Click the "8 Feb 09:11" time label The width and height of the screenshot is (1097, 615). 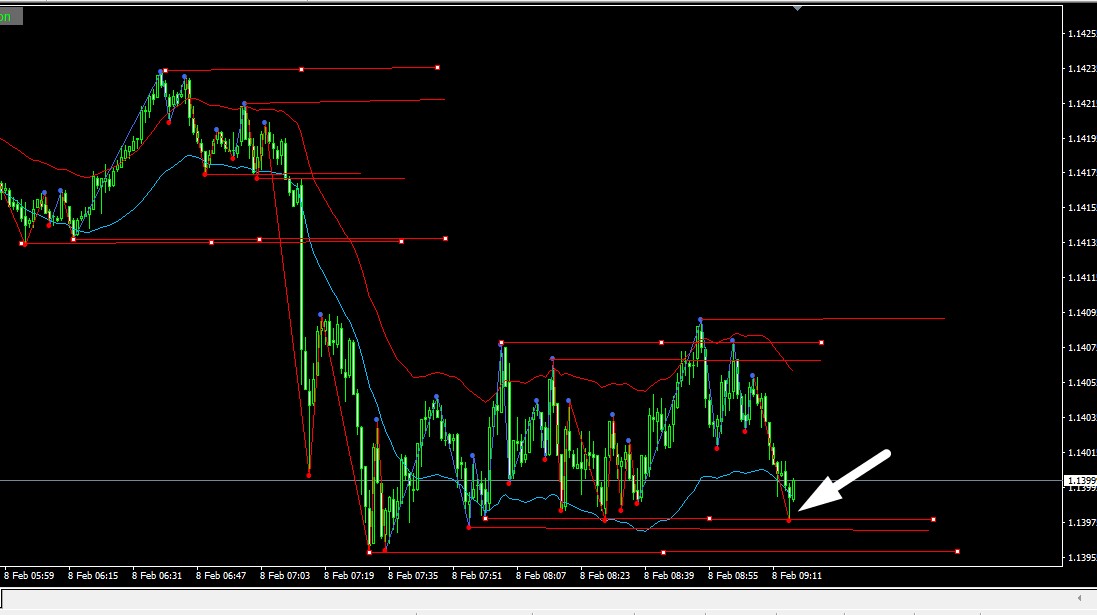coord(797,576)
